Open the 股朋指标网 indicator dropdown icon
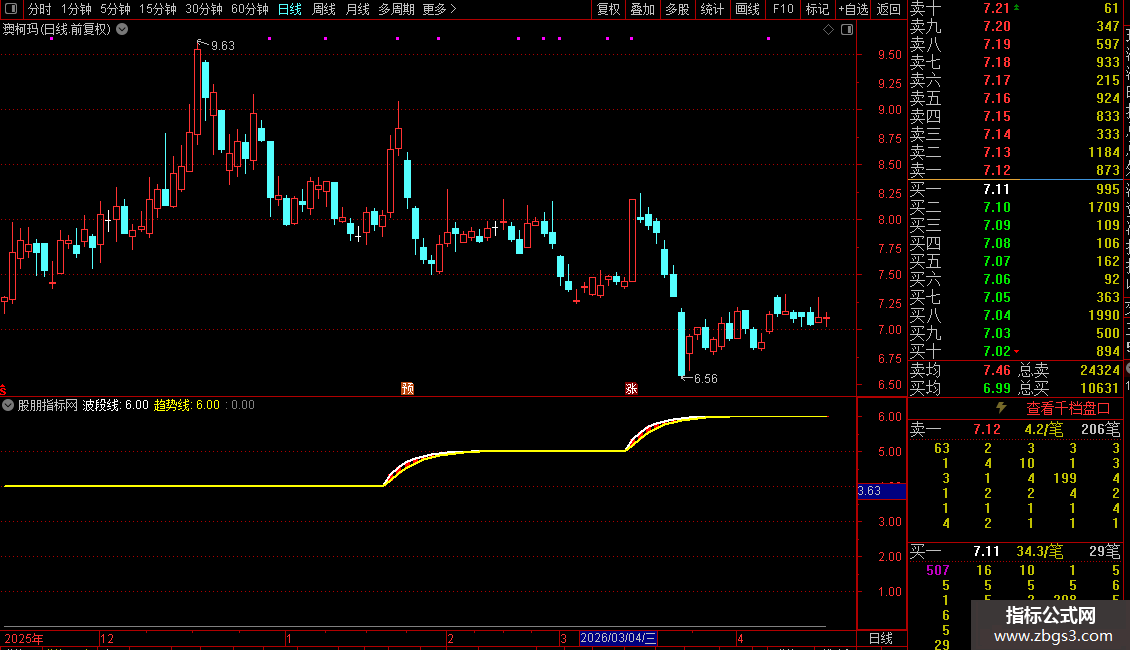Image resolution: width=1130 pixels, height=650 pixels. coord(8,405)
